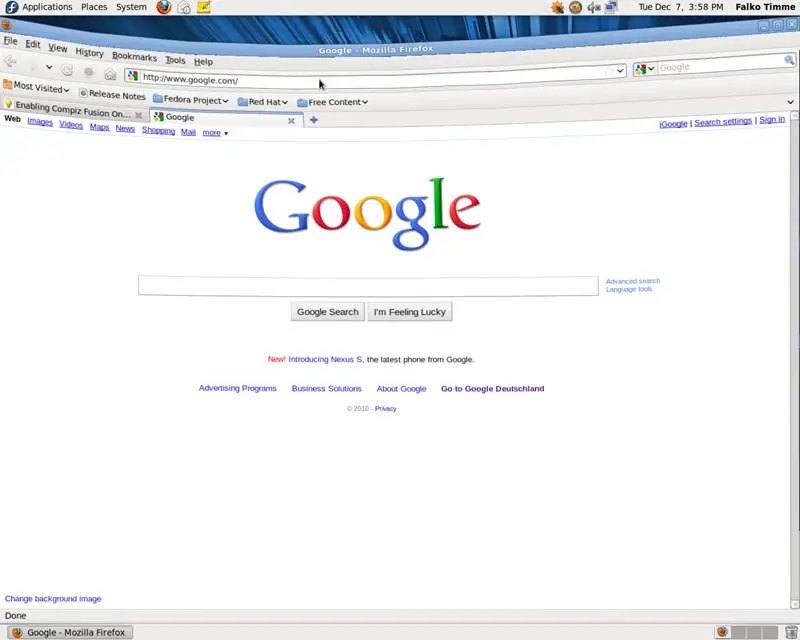Click the Videos link on Google
Image resolution: width=800 pixels, height=640 pixels.
[x=71, y=125]
